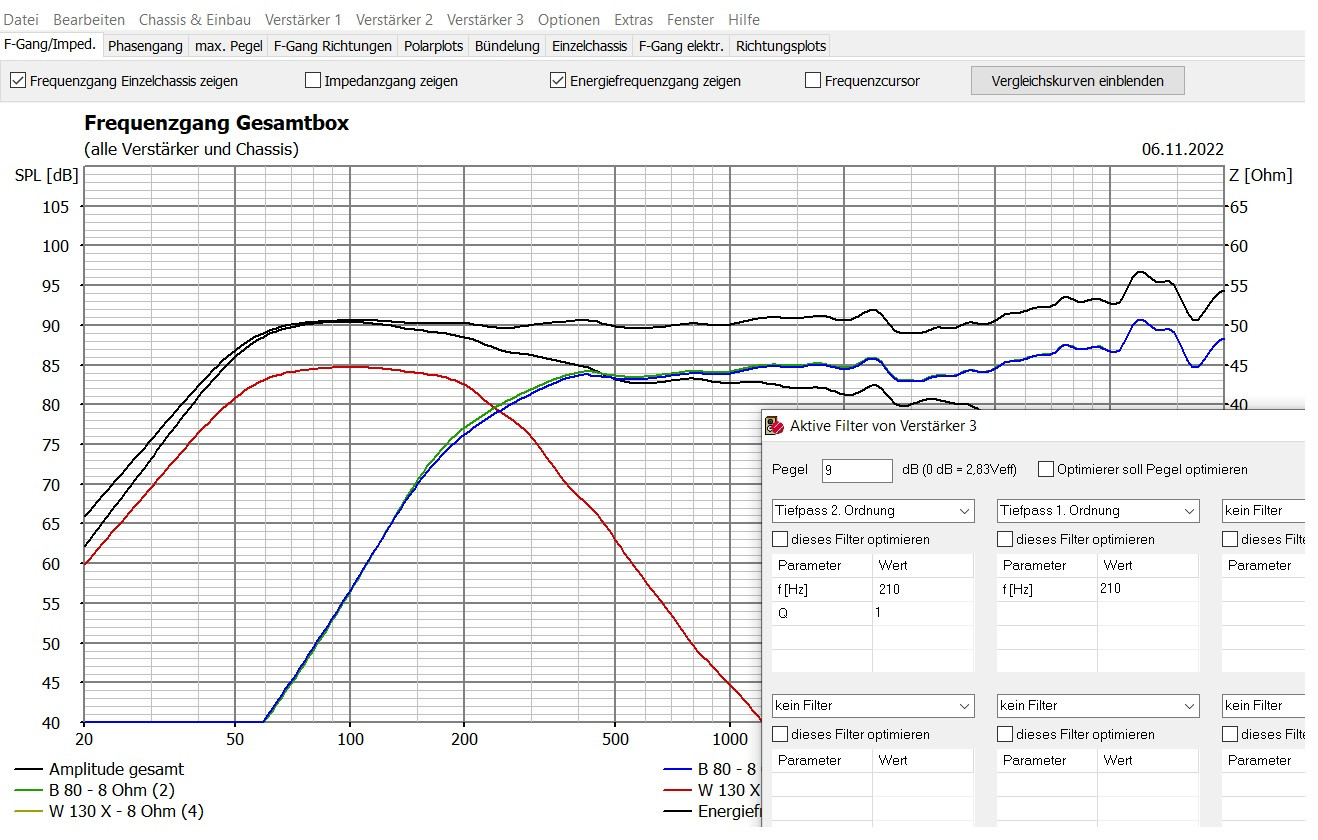Viewport: 1318px width, 840px height.
Task: Open the Extras menu
Action: point(633,19)
